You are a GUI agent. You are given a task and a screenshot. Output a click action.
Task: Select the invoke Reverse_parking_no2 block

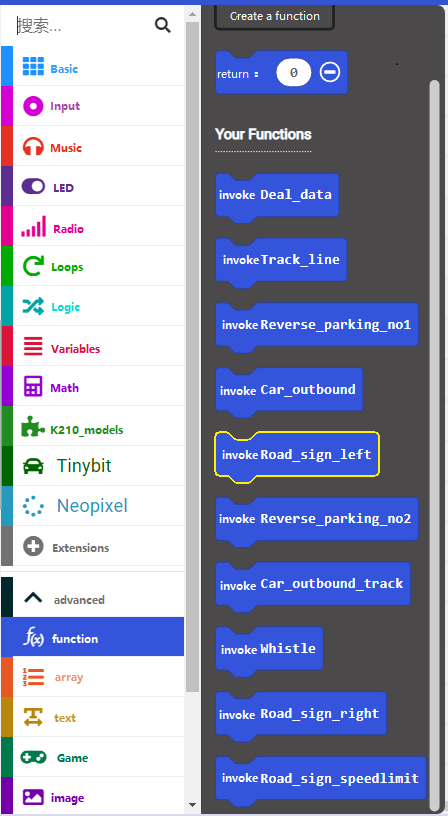[x=316, y=519]
